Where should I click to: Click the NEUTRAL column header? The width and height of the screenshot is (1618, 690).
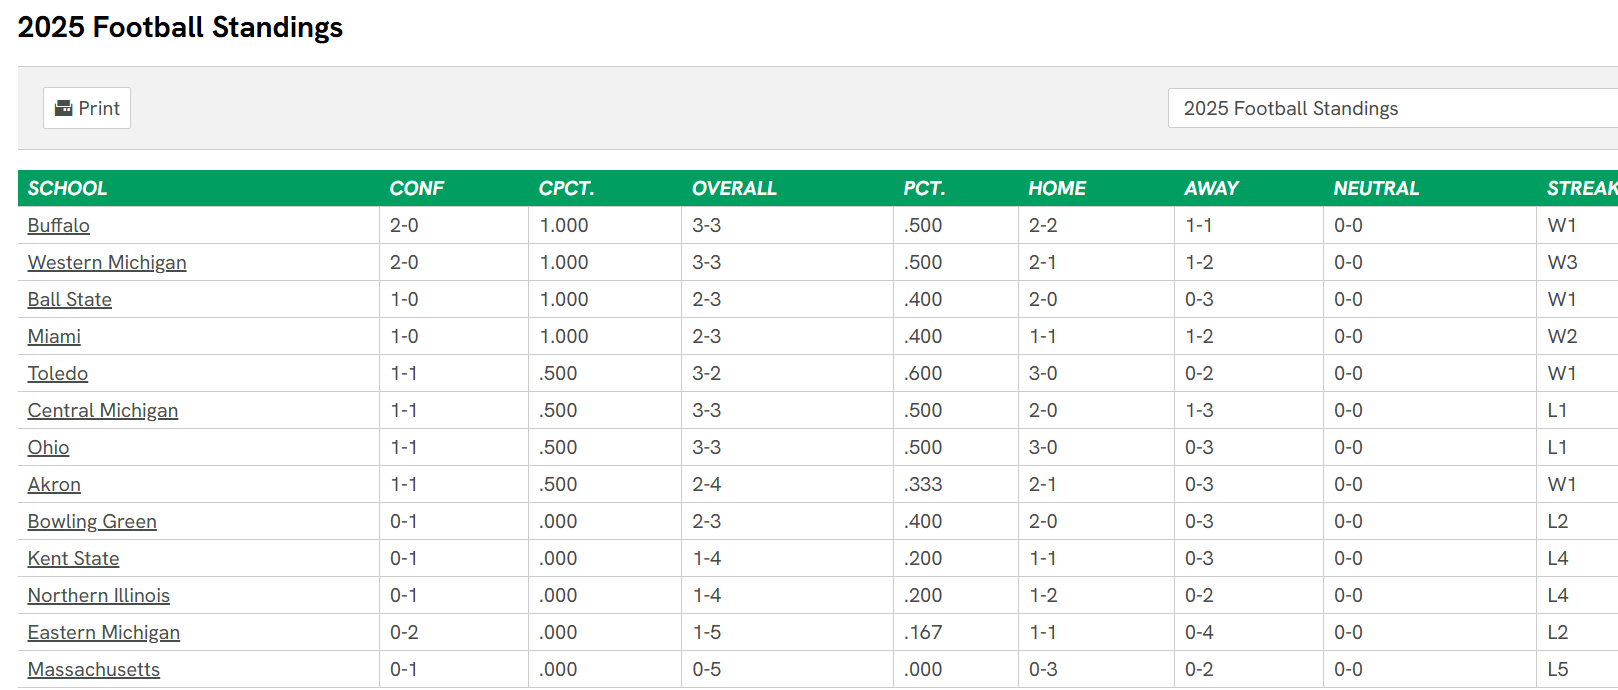[1376, 188]
